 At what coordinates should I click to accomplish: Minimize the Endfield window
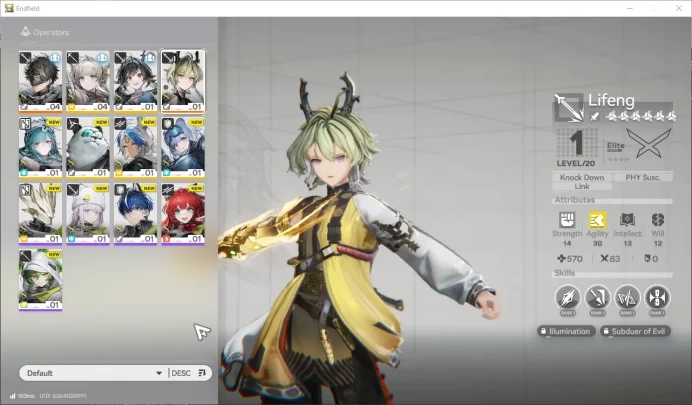(x=630, y=8)
